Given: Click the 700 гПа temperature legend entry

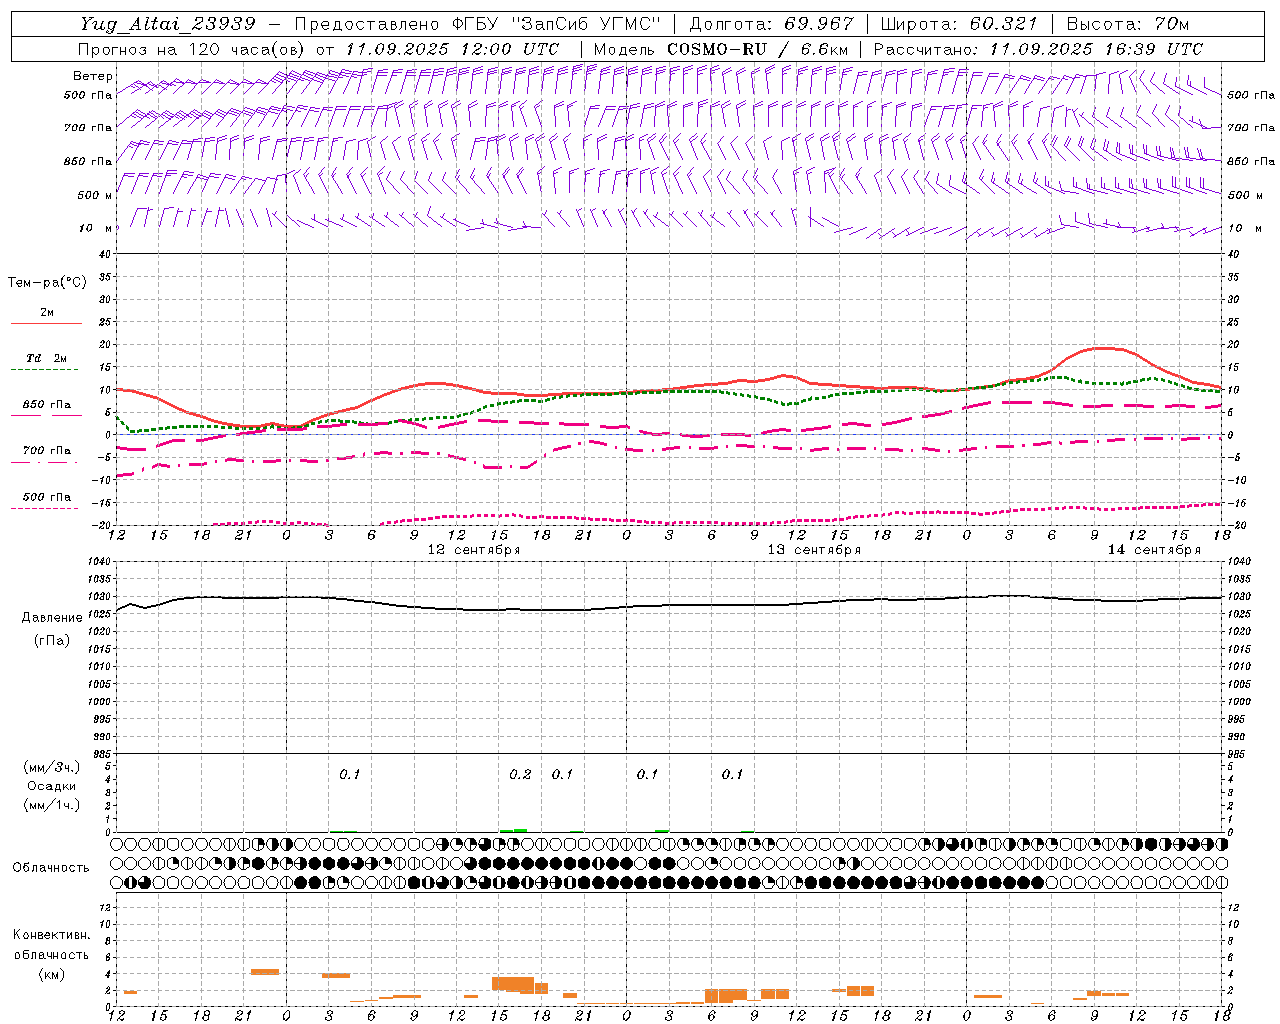Looking at the screenshot, I should pos(47,451).
